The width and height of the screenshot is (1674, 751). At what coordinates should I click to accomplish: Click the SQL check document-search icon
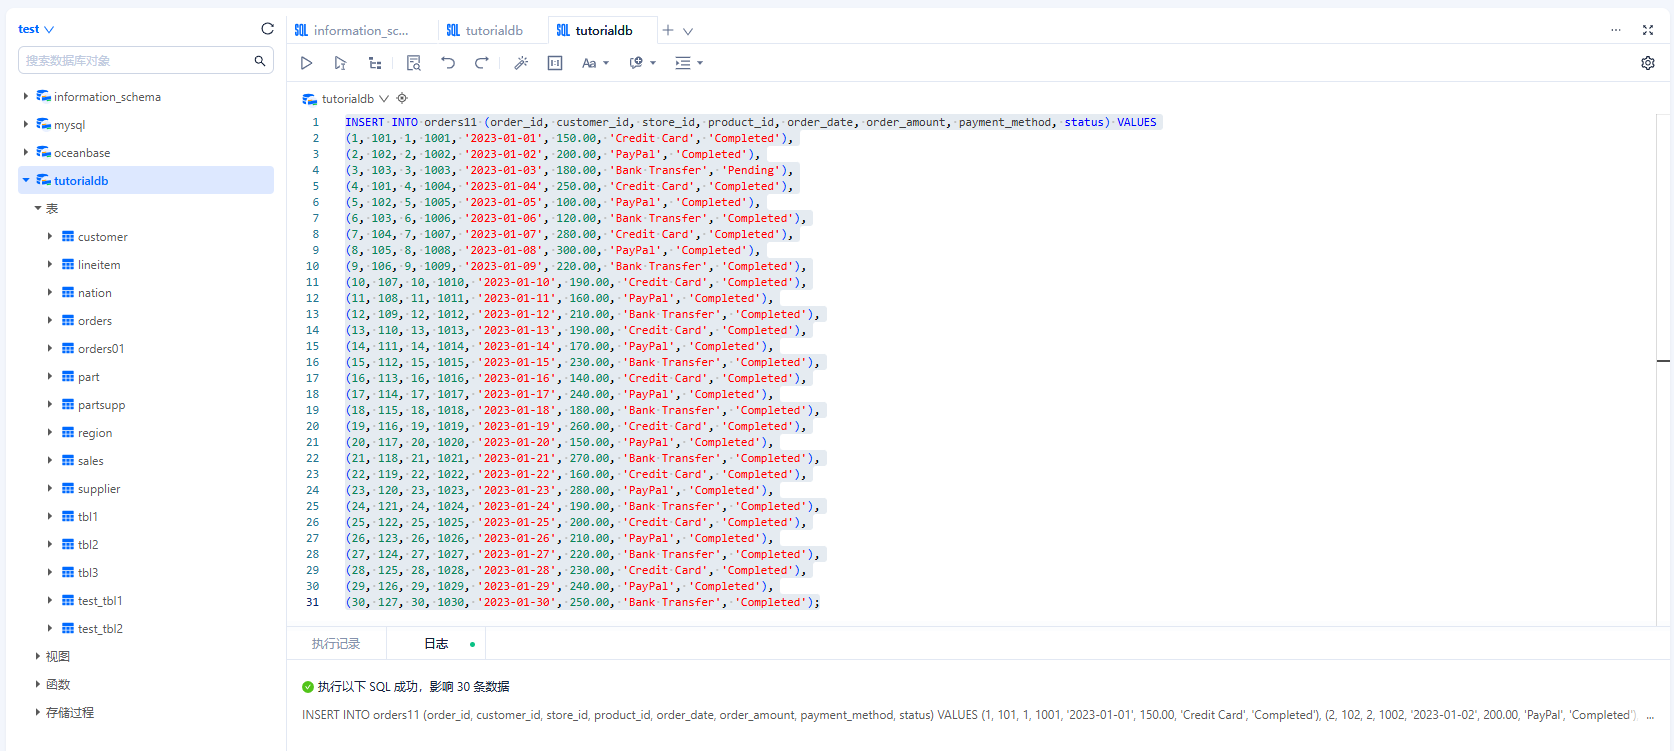click(x=414, y=63)
